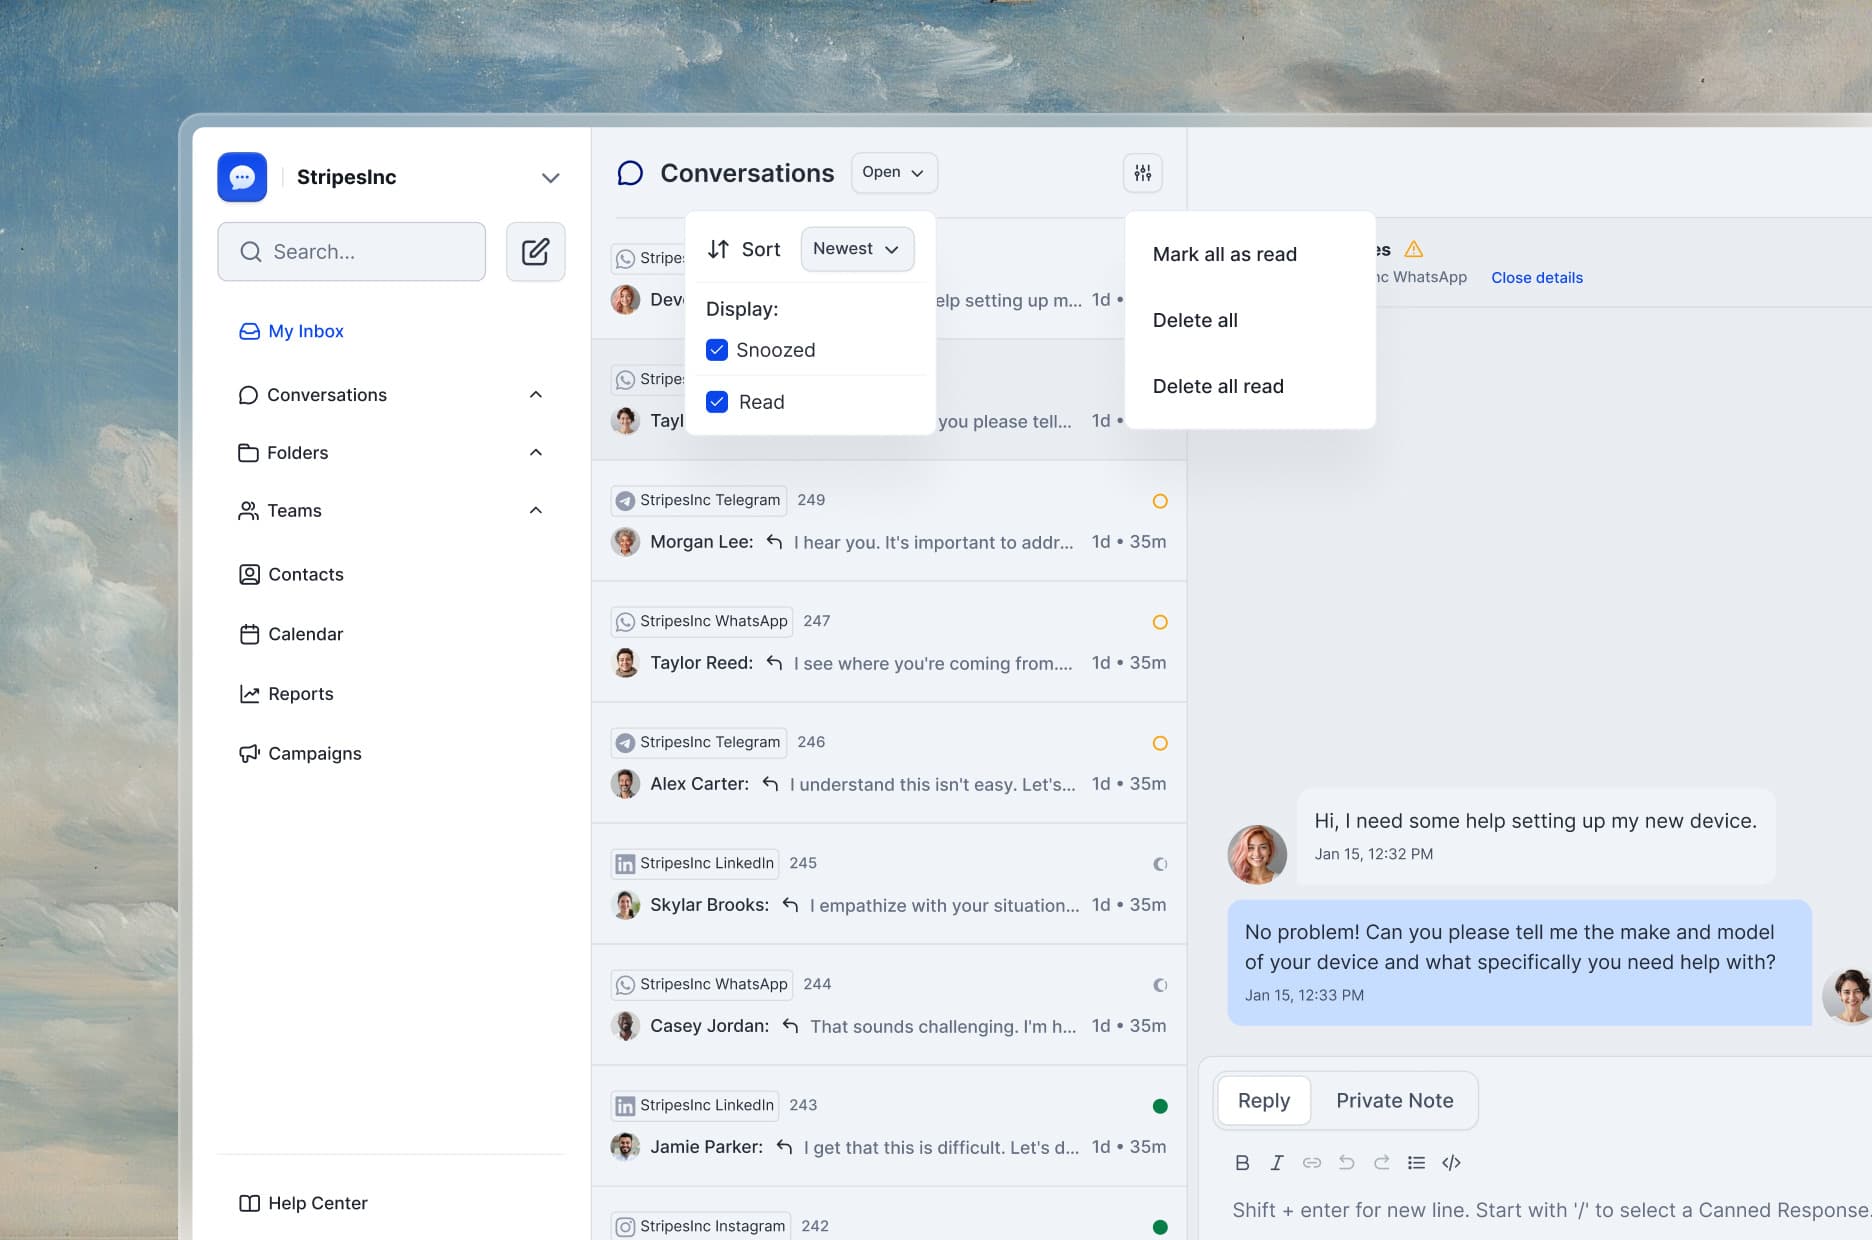Screen dimensions: 1872x1240
Task: Open the compose new message icon
Action: pos(535,251)
